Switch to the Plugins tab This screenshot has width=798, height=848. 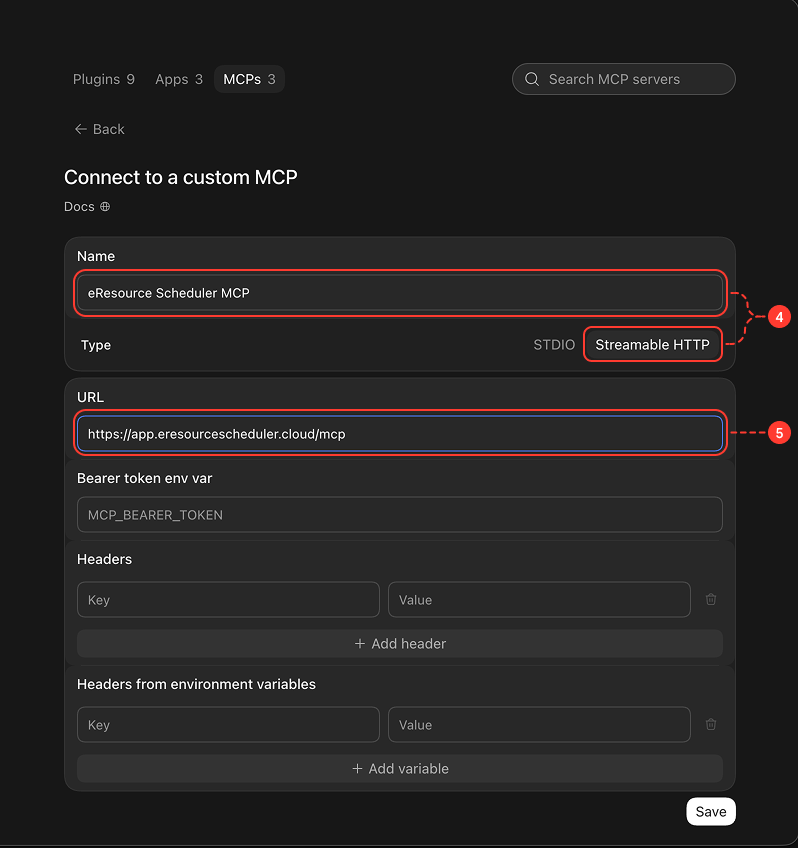pos(104,79)
